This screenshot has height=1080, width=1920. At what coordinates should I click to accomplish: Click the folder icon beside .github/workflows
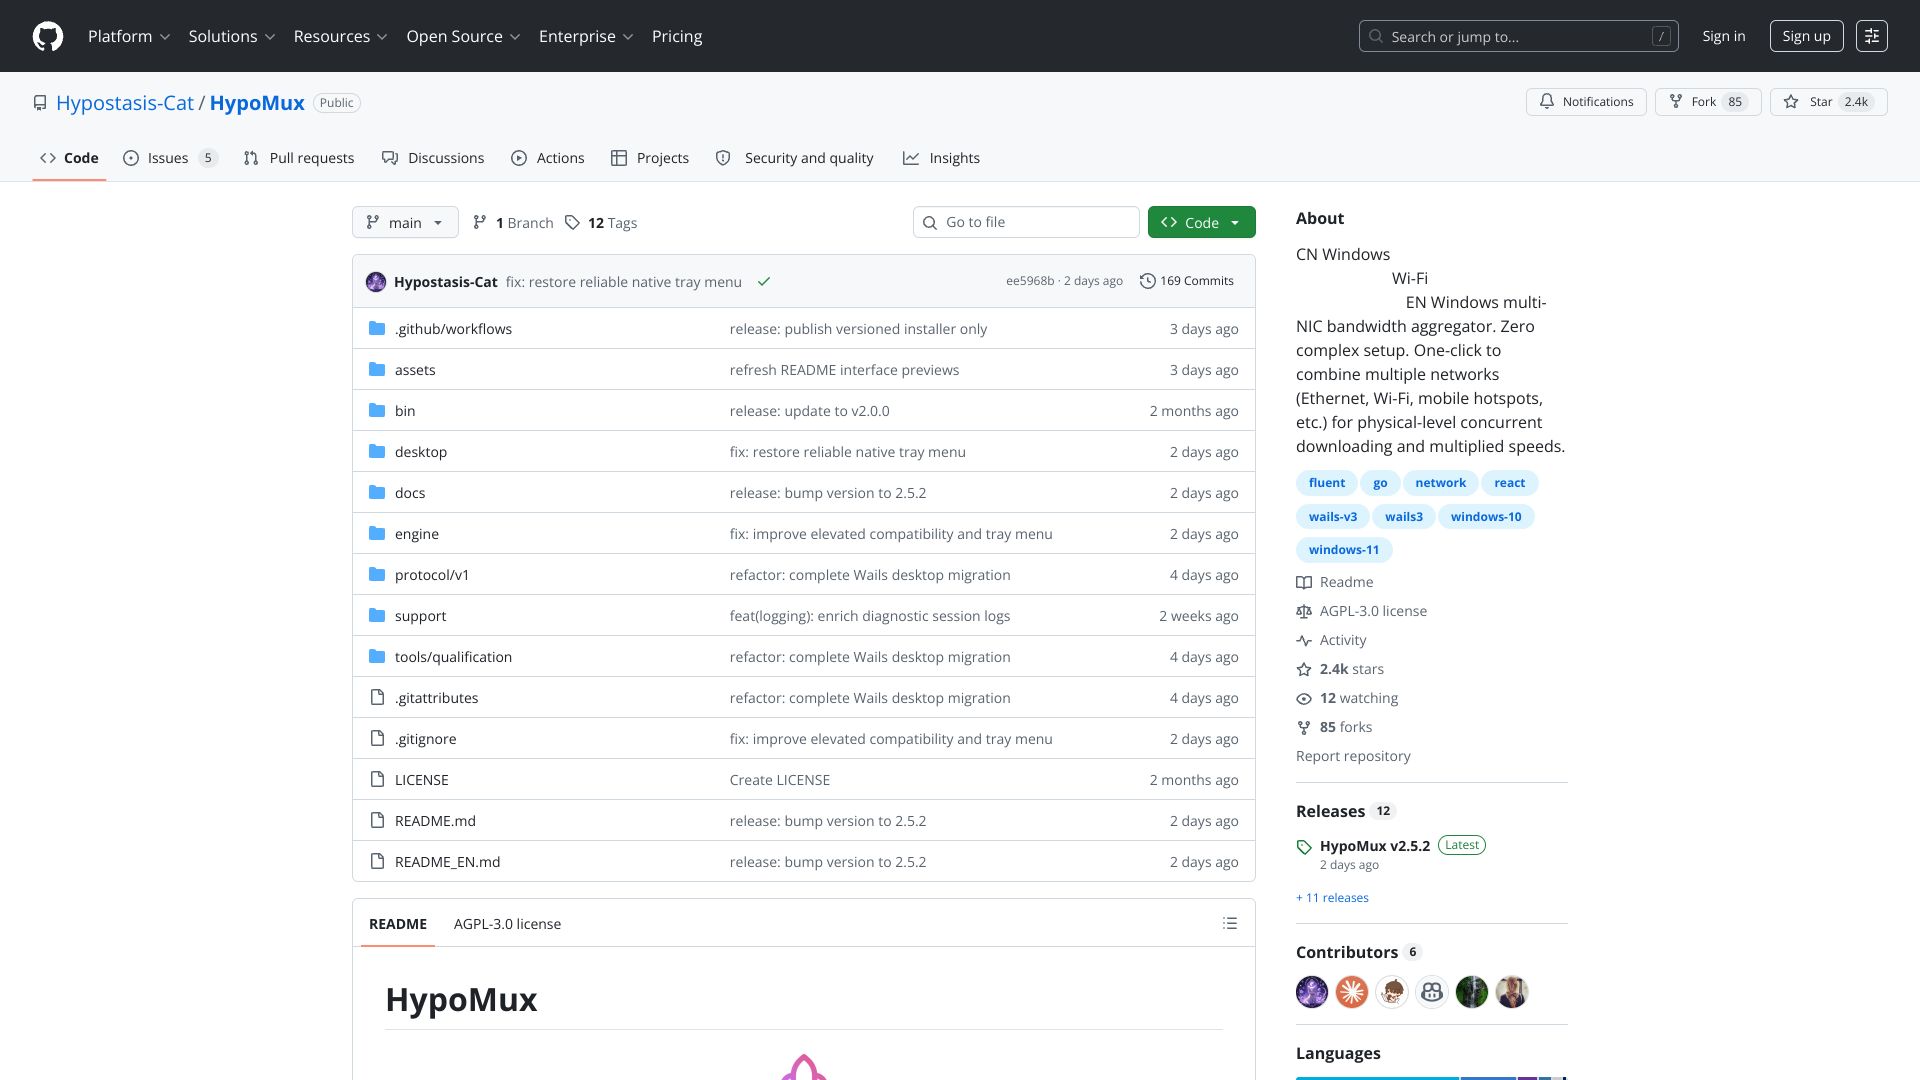click(x=377, y=328)
